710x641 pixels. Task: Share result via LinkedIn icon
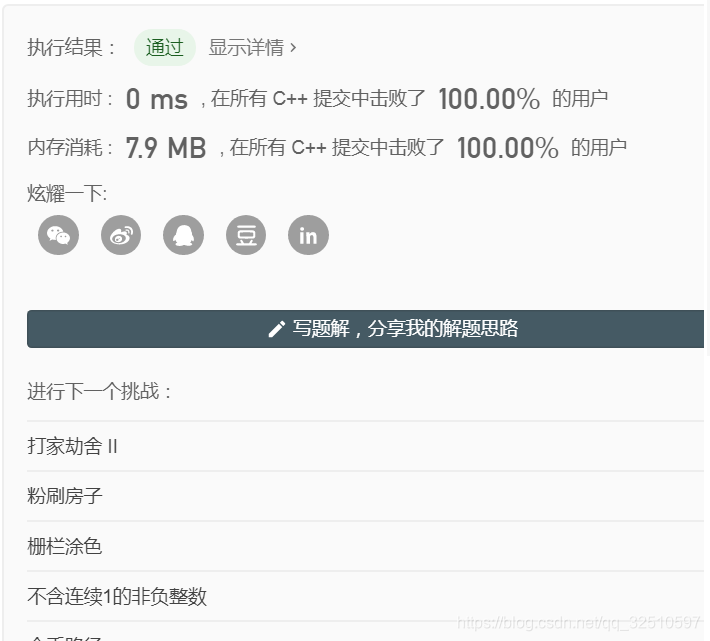pos(308,235)
